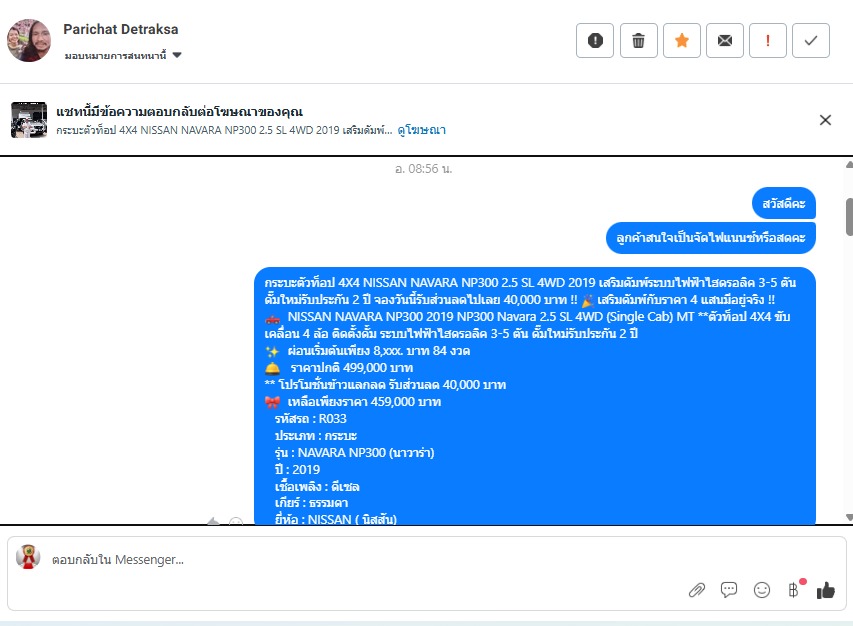This screenshot has height=626, width=853.
Task: Open saved replies speech bubble icon
Action: click(729, 590)
